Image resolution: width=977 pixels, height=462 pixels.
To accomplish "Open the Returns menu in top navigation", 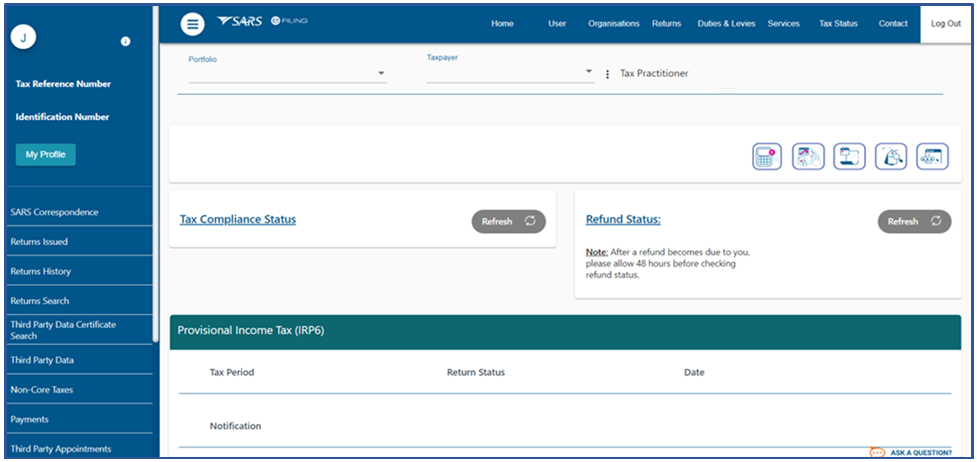I will point(666,24).
